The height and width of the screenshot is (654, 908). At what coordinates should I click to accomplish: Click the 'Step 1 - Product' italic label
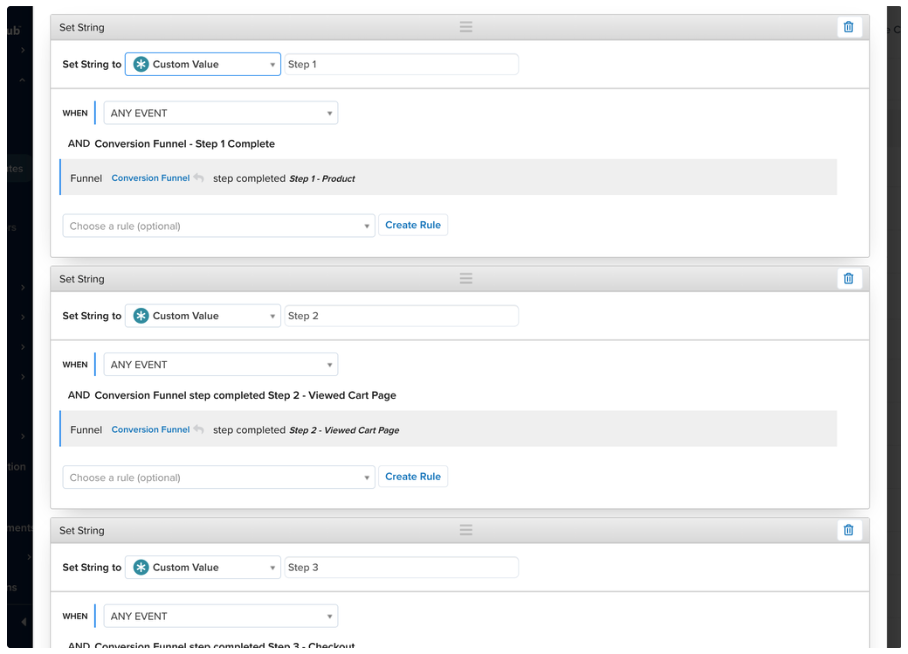(322, 178)
